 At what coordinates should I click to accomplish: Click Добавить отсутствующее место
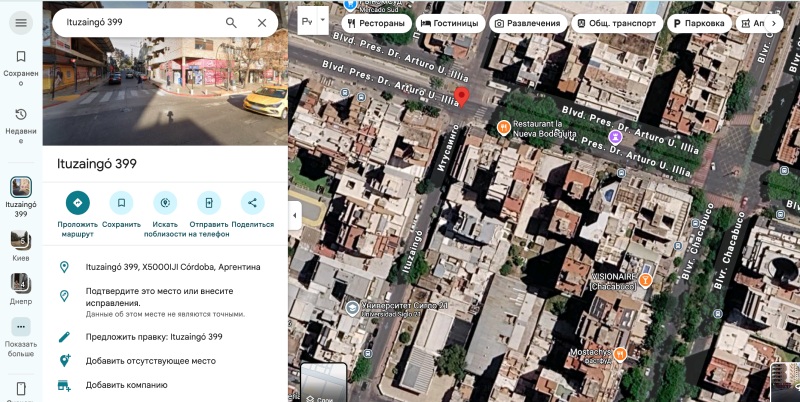[x=150, y=361]
